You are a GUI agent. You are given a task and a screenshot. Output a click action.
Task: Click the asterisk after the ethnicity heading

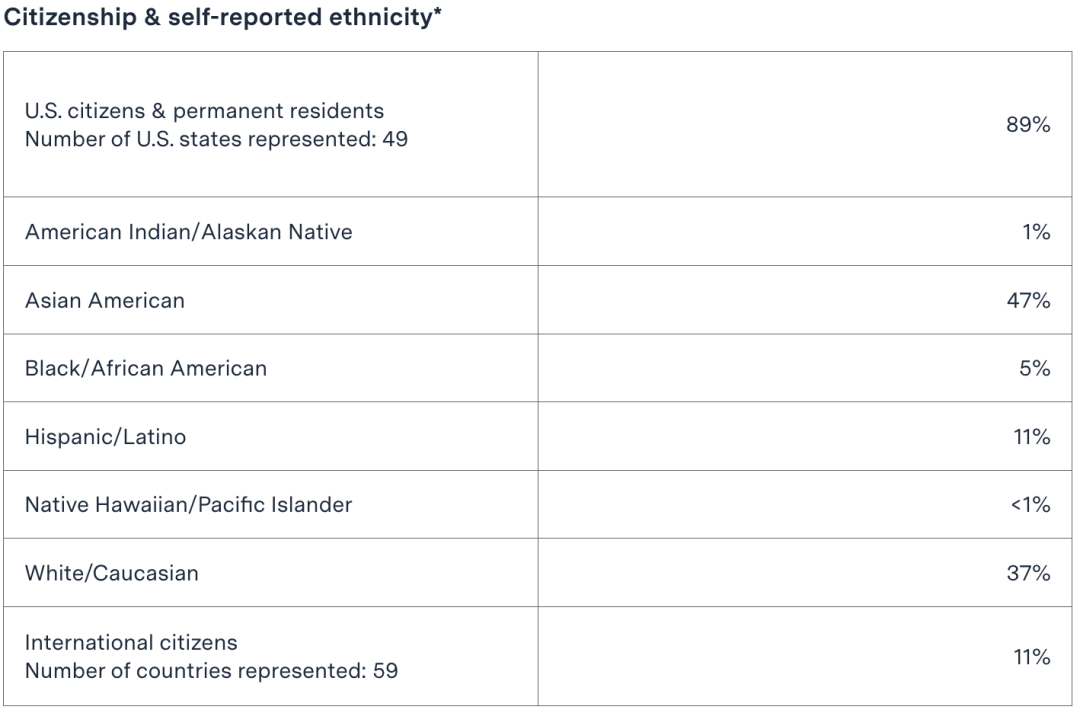(439, 13)
